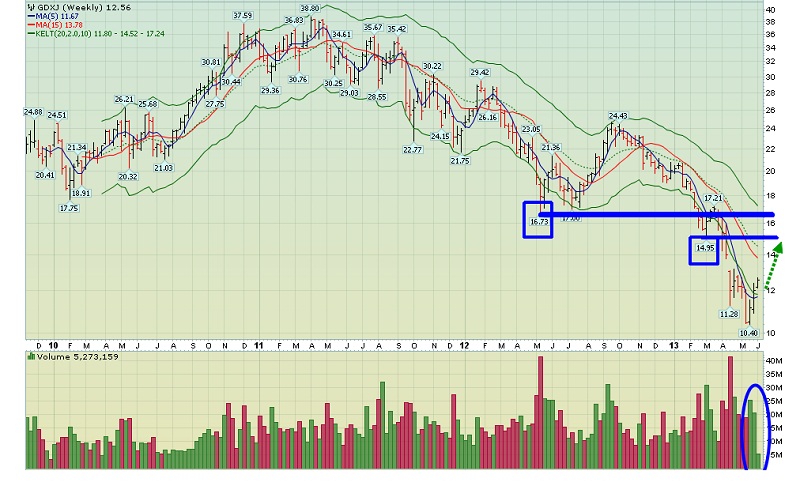Click the 35M tick on volume axis

coord(774,374)
